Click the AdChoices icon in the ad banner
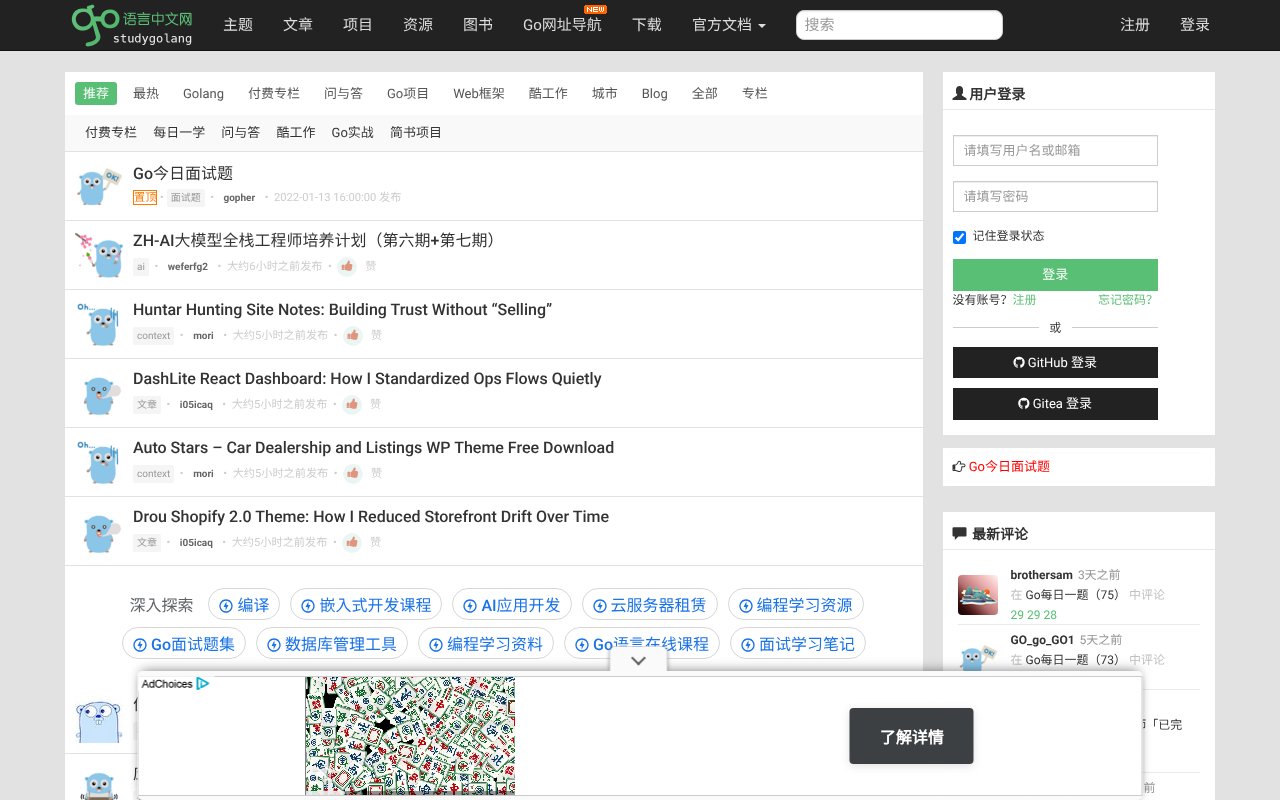The image size is (1280, 800). [203, 683]
